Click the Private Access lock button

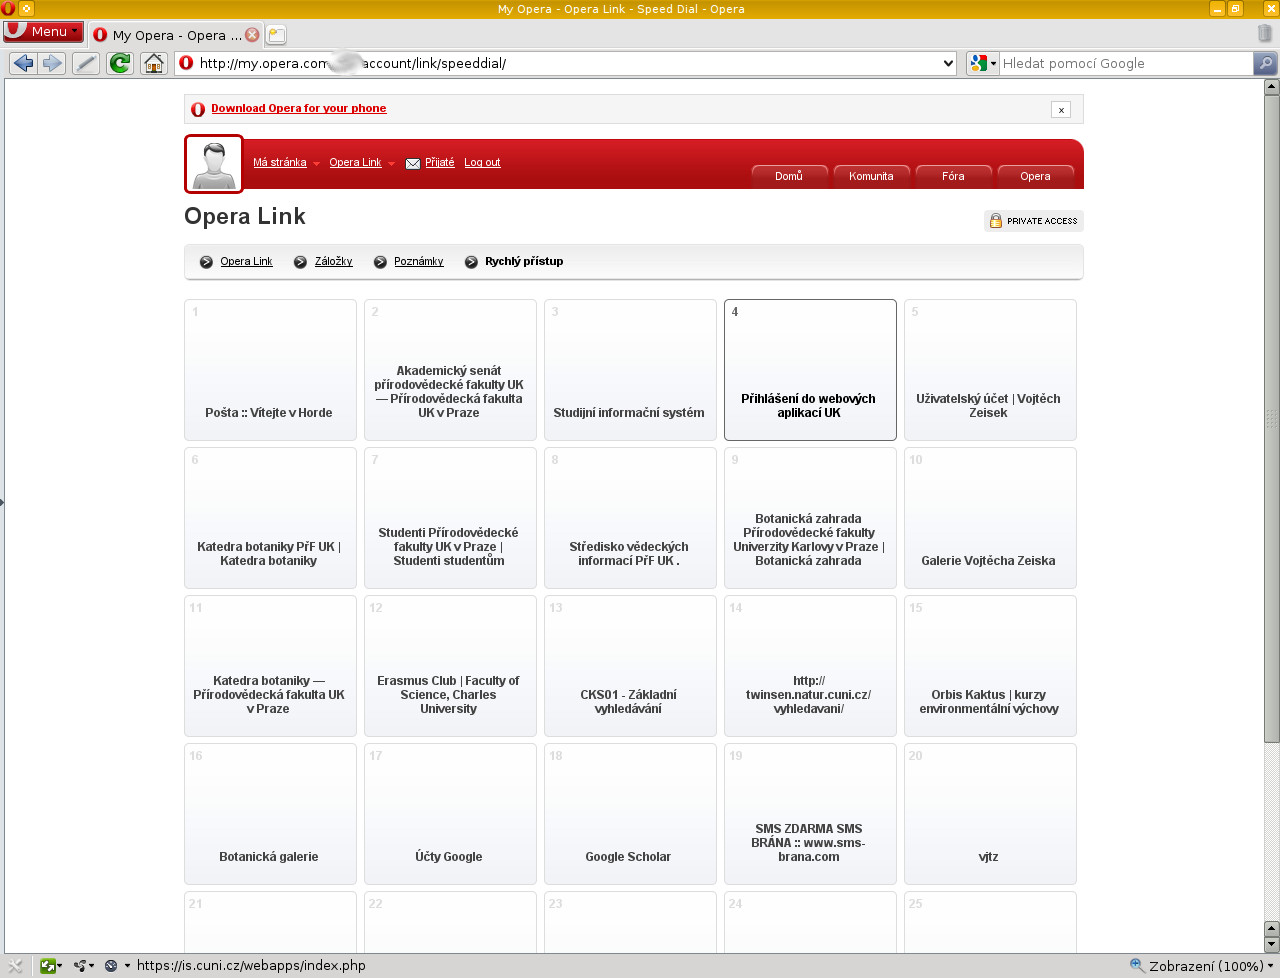[1034, 221]
